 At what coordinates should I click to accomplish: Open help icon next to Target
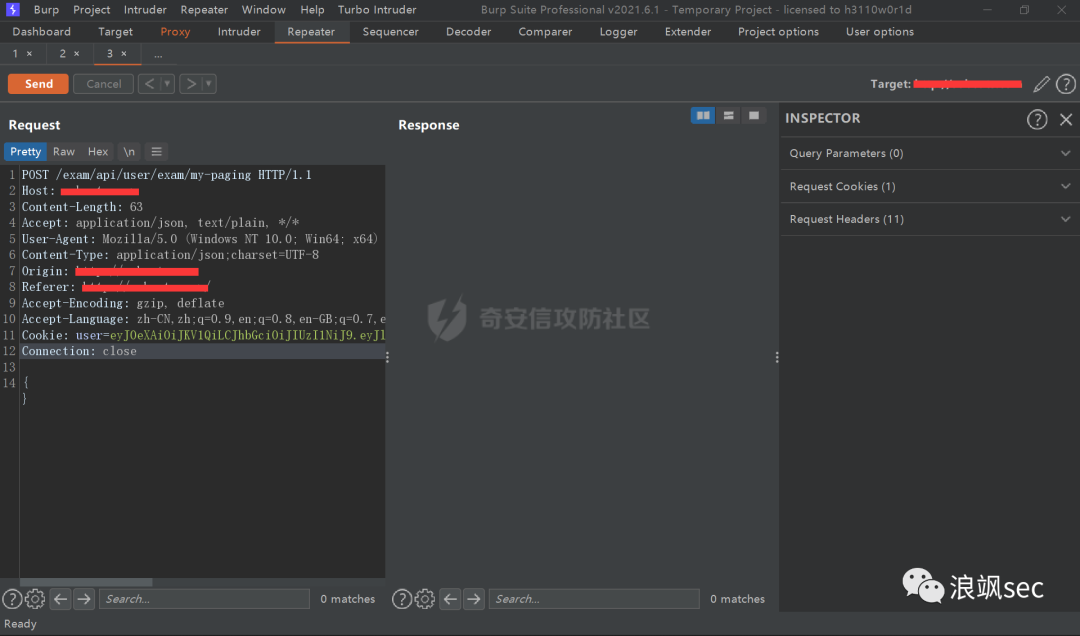1066,84
